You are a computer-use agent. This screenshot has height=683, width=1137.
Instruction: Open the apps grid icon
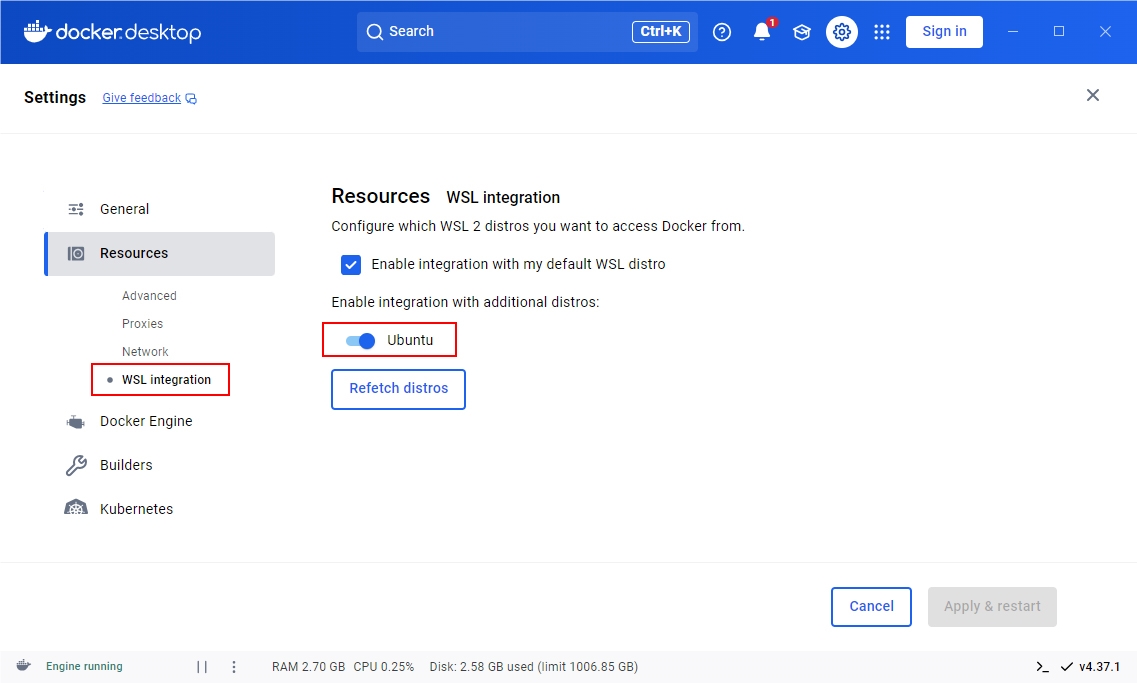point(882,32)
